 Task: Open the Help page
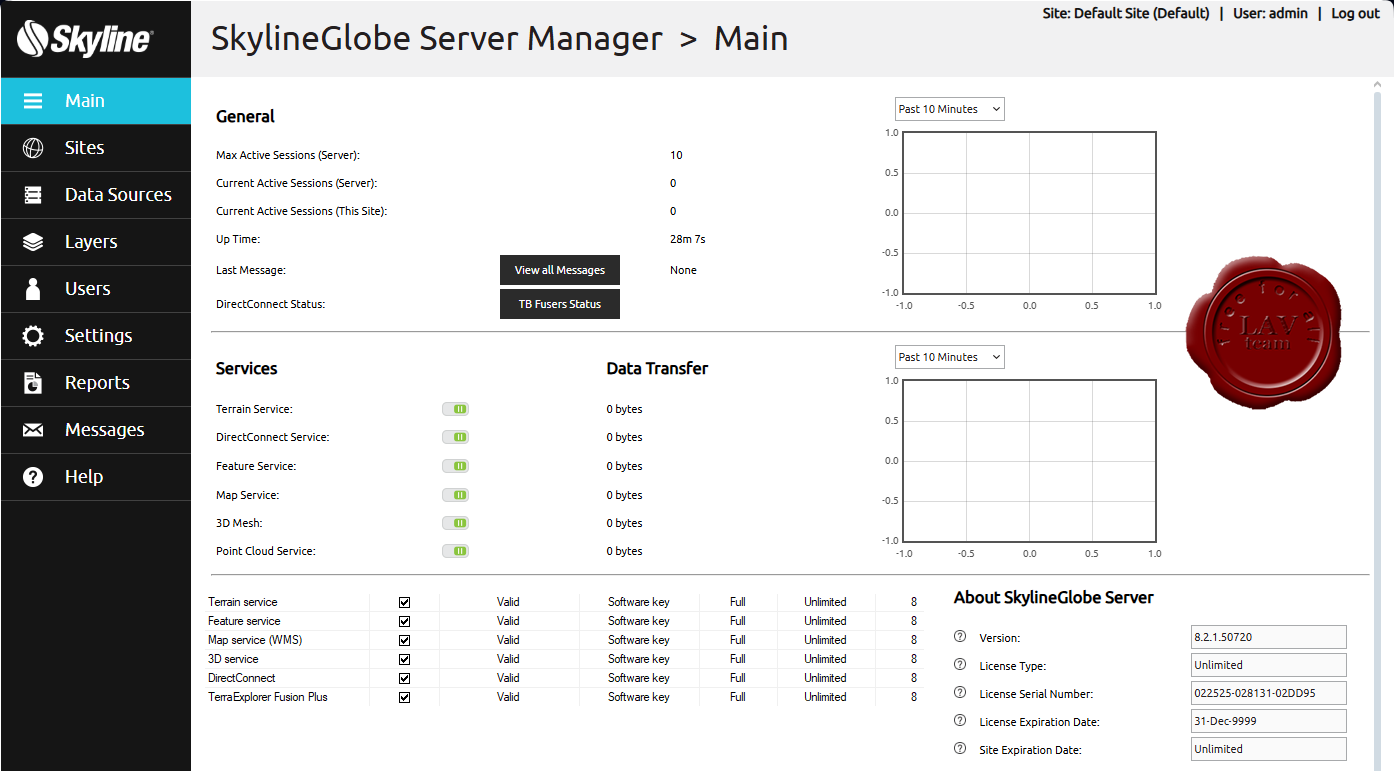tap(96, 477)
